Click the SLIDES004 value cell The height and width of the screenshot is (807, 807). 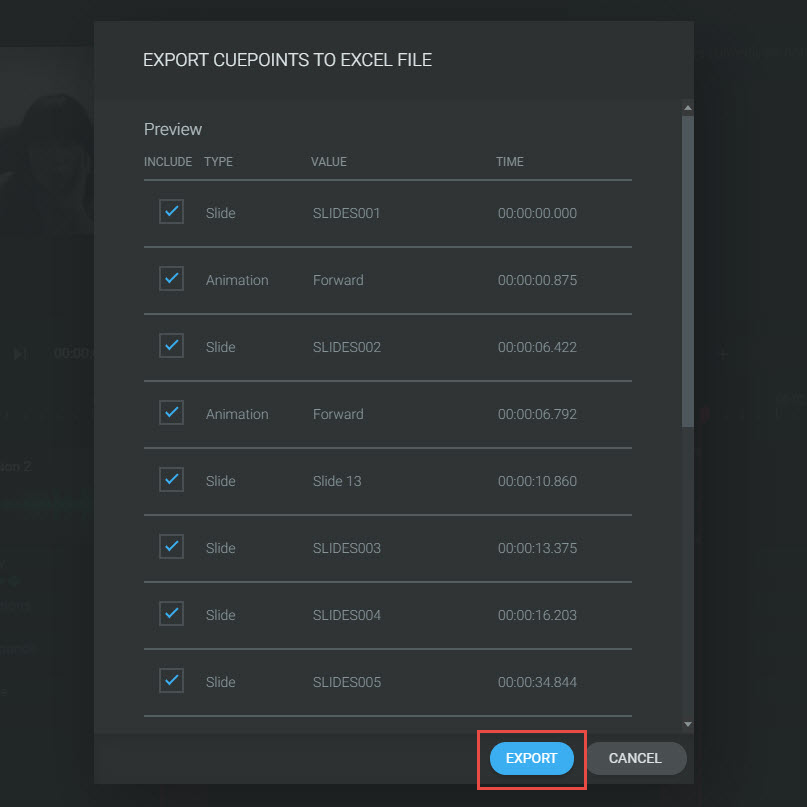(347, 615)
